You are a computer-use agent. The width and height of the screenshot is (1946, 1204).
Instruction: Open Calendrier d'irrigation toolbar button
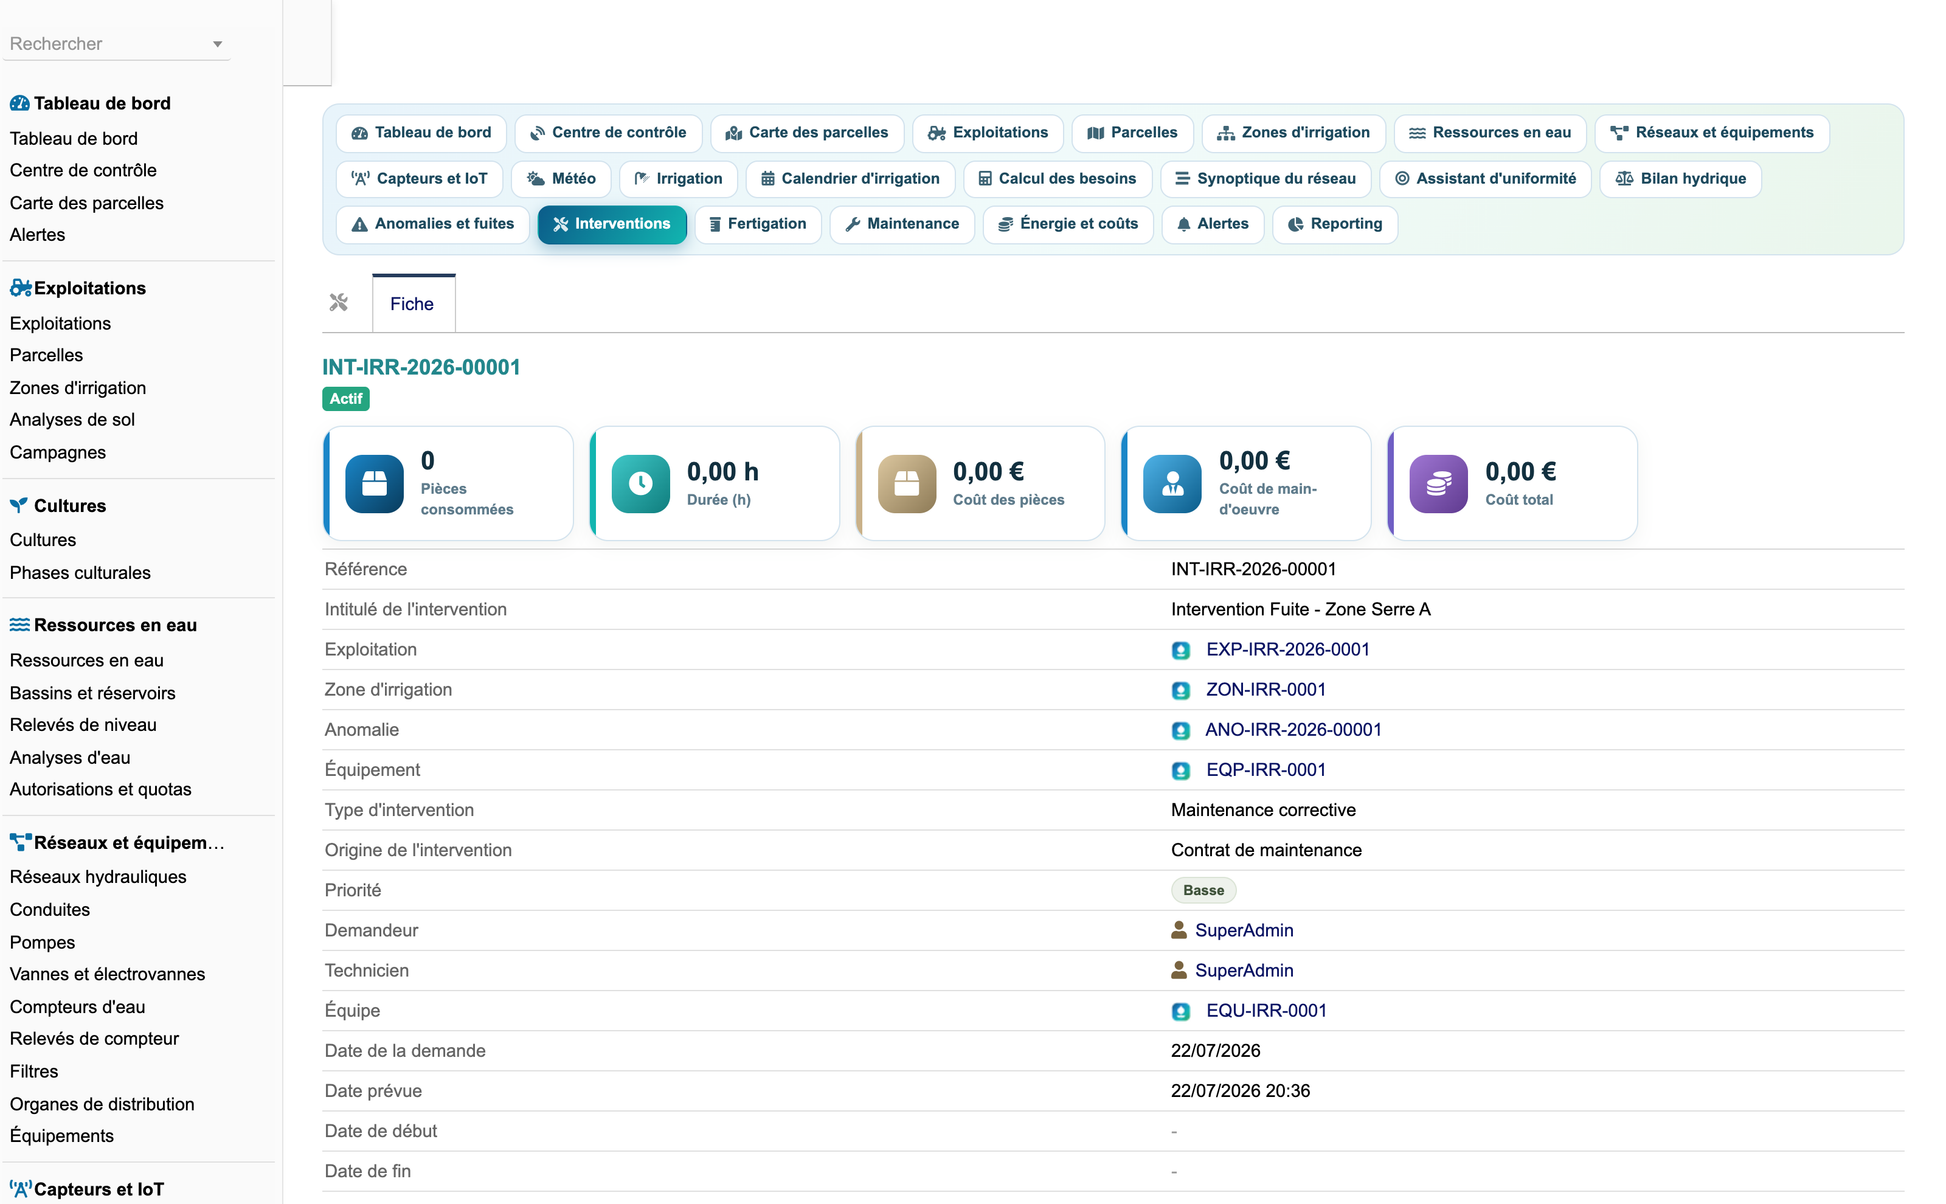(x=850, y=178)
